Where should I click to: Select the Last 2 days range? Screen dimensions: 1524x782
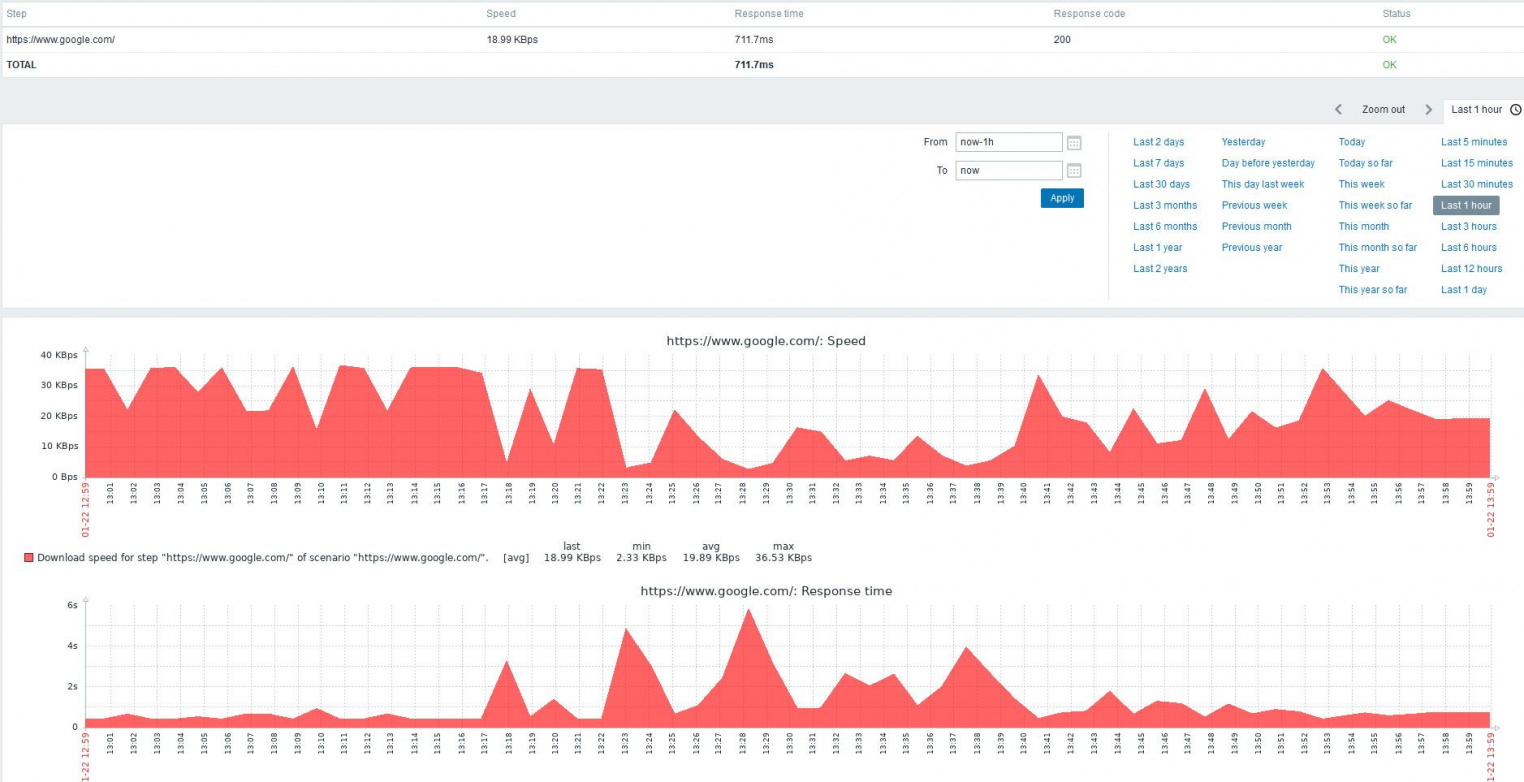click(x=1158, y=142)
